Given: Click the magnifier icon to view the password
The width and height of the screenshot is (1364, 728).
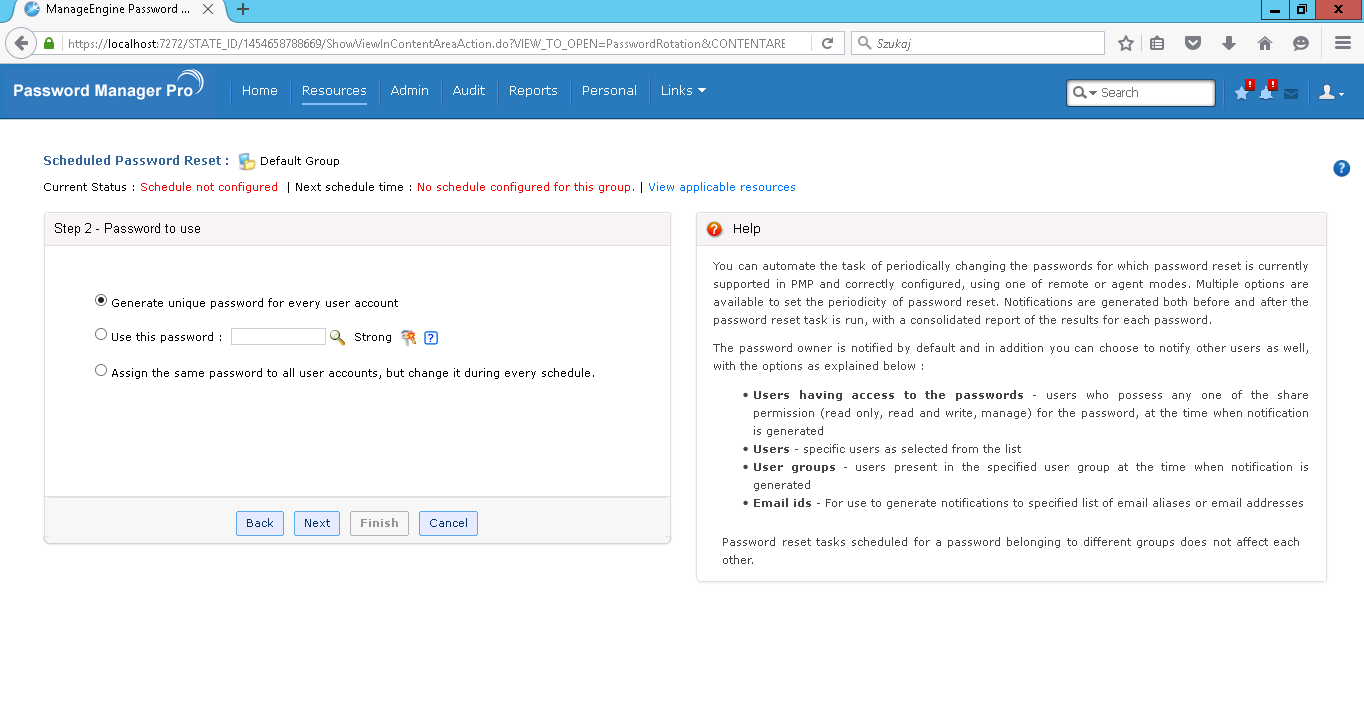Looking at the screenshot, I should [338, 338].
